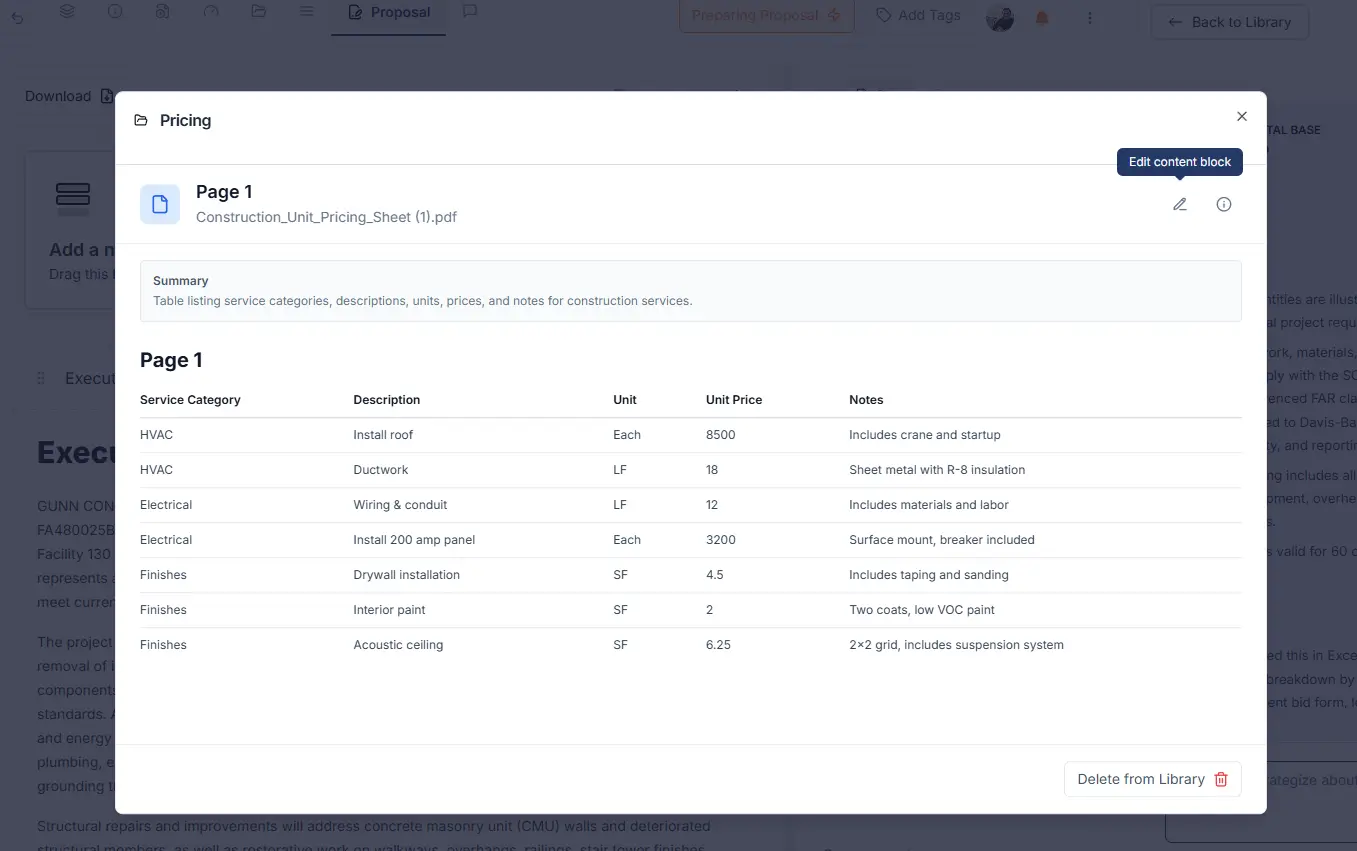Click the gauge icon in the top toolbar

(210, 11)
